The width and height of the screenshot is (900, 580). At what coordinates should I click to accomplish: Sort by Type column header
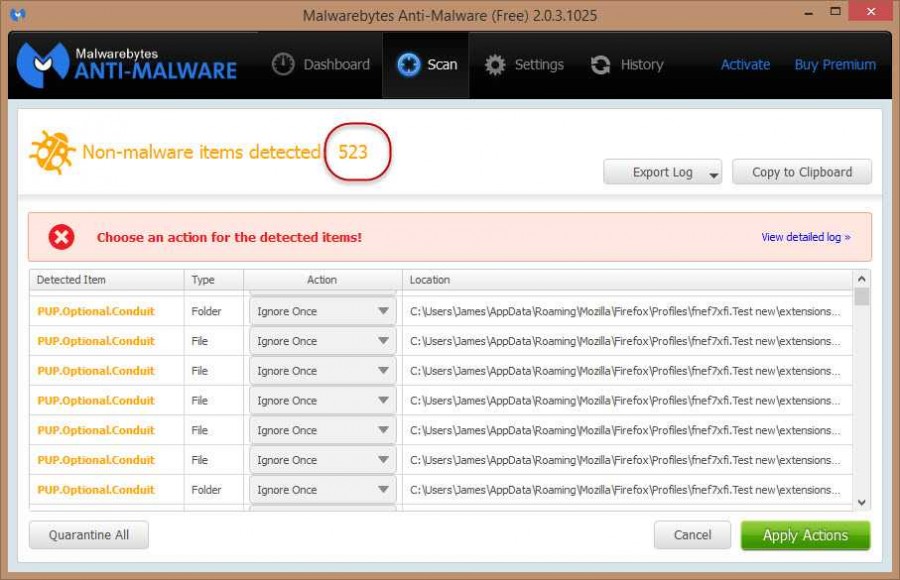click(x=214, y=280)
